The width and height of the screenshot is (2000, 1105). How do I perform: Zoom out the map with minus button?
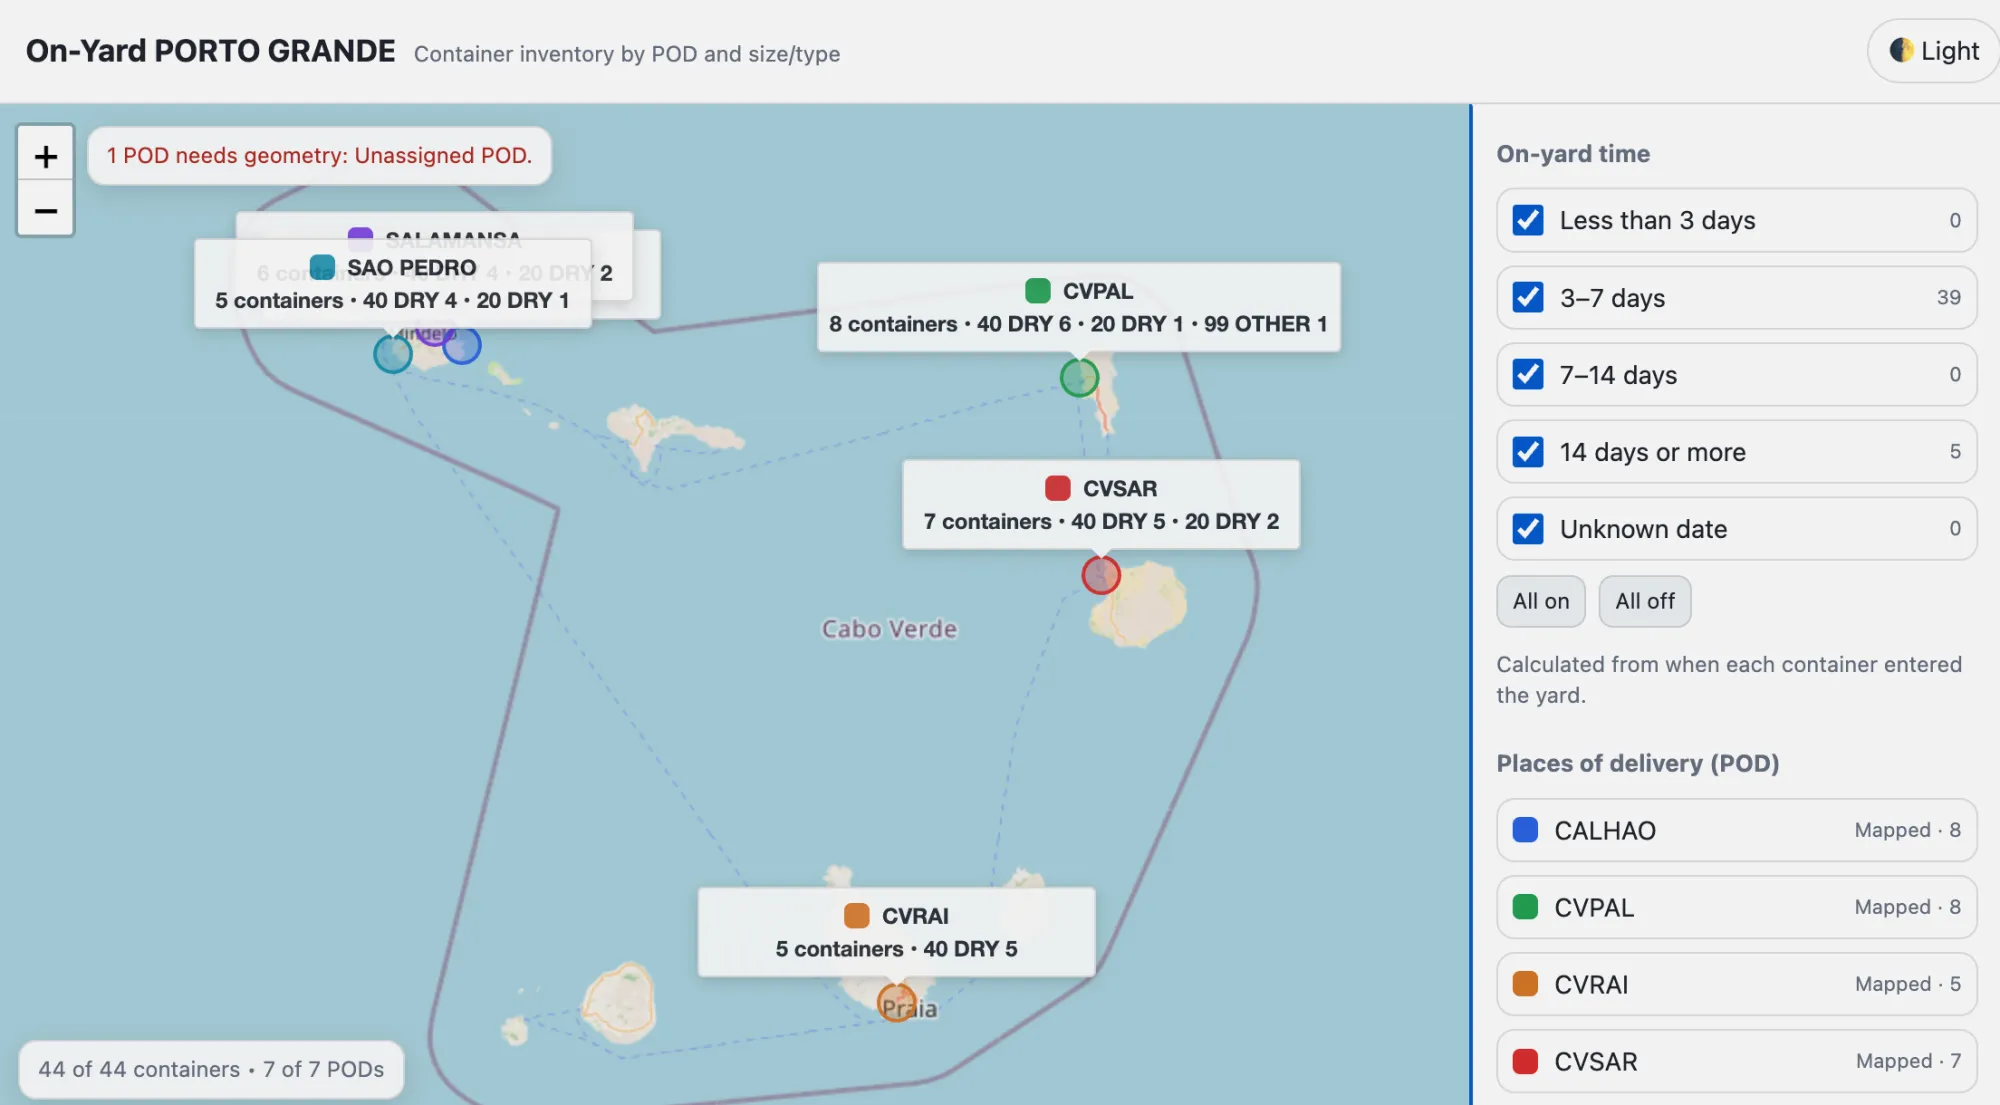pos(45,210)
